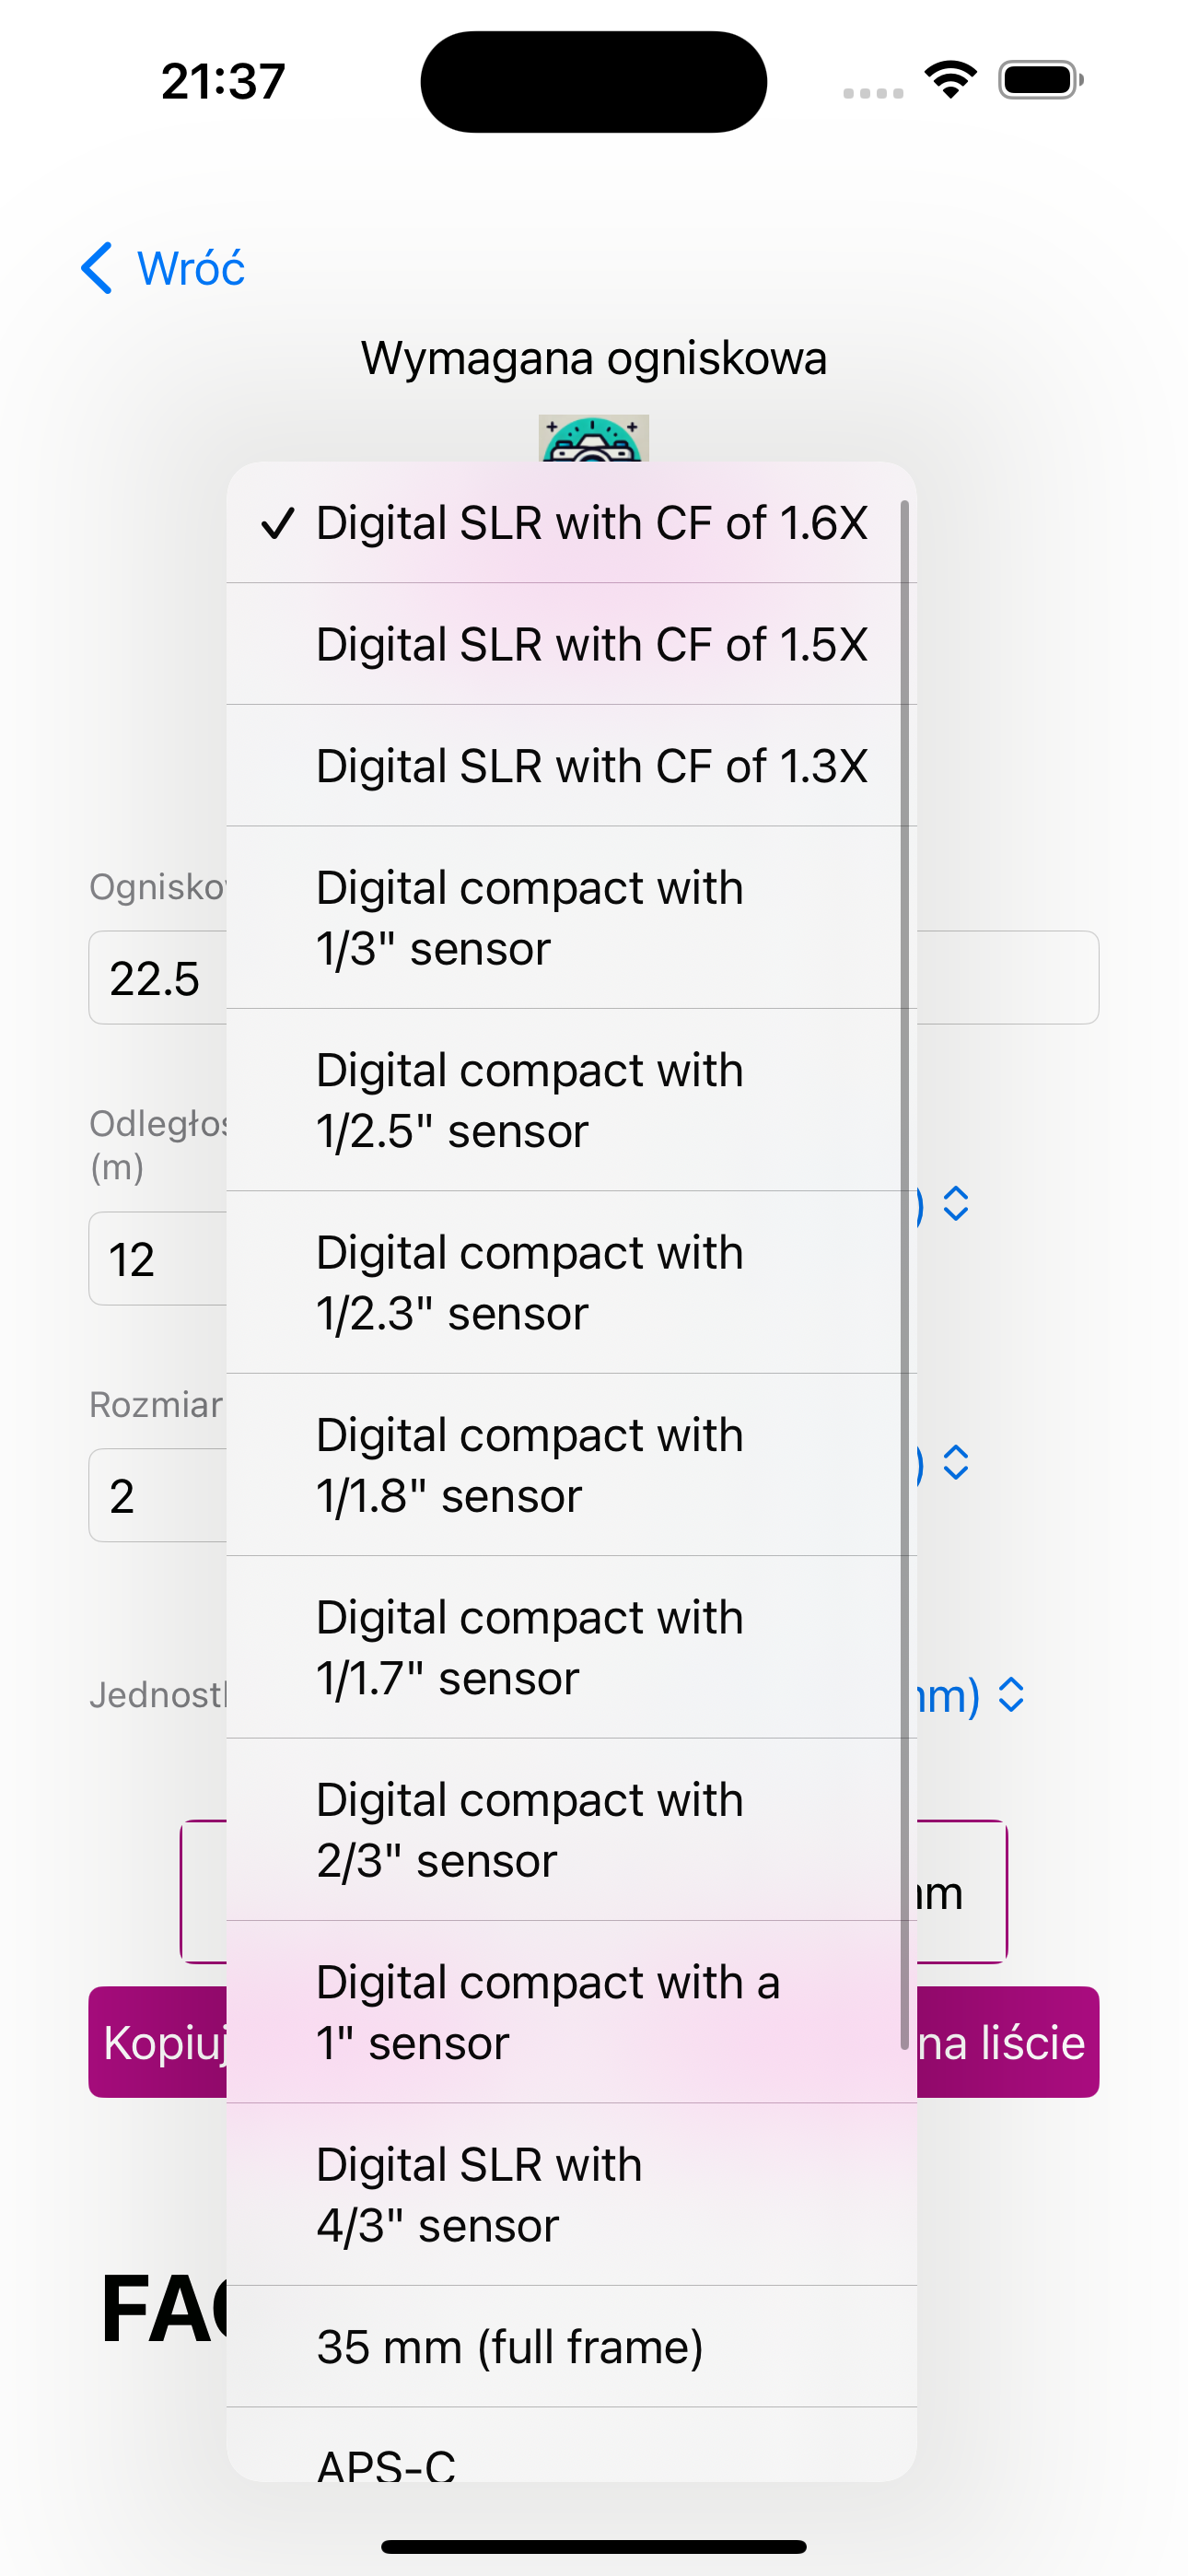Tap the Kopiuj button

point(160,2042)
